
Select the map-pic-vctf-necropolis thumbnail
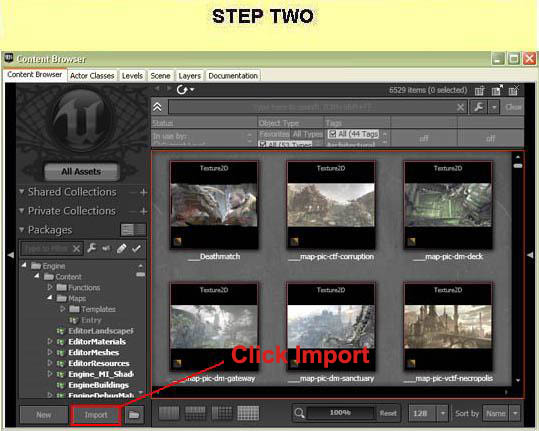click(x=448, y=327)
